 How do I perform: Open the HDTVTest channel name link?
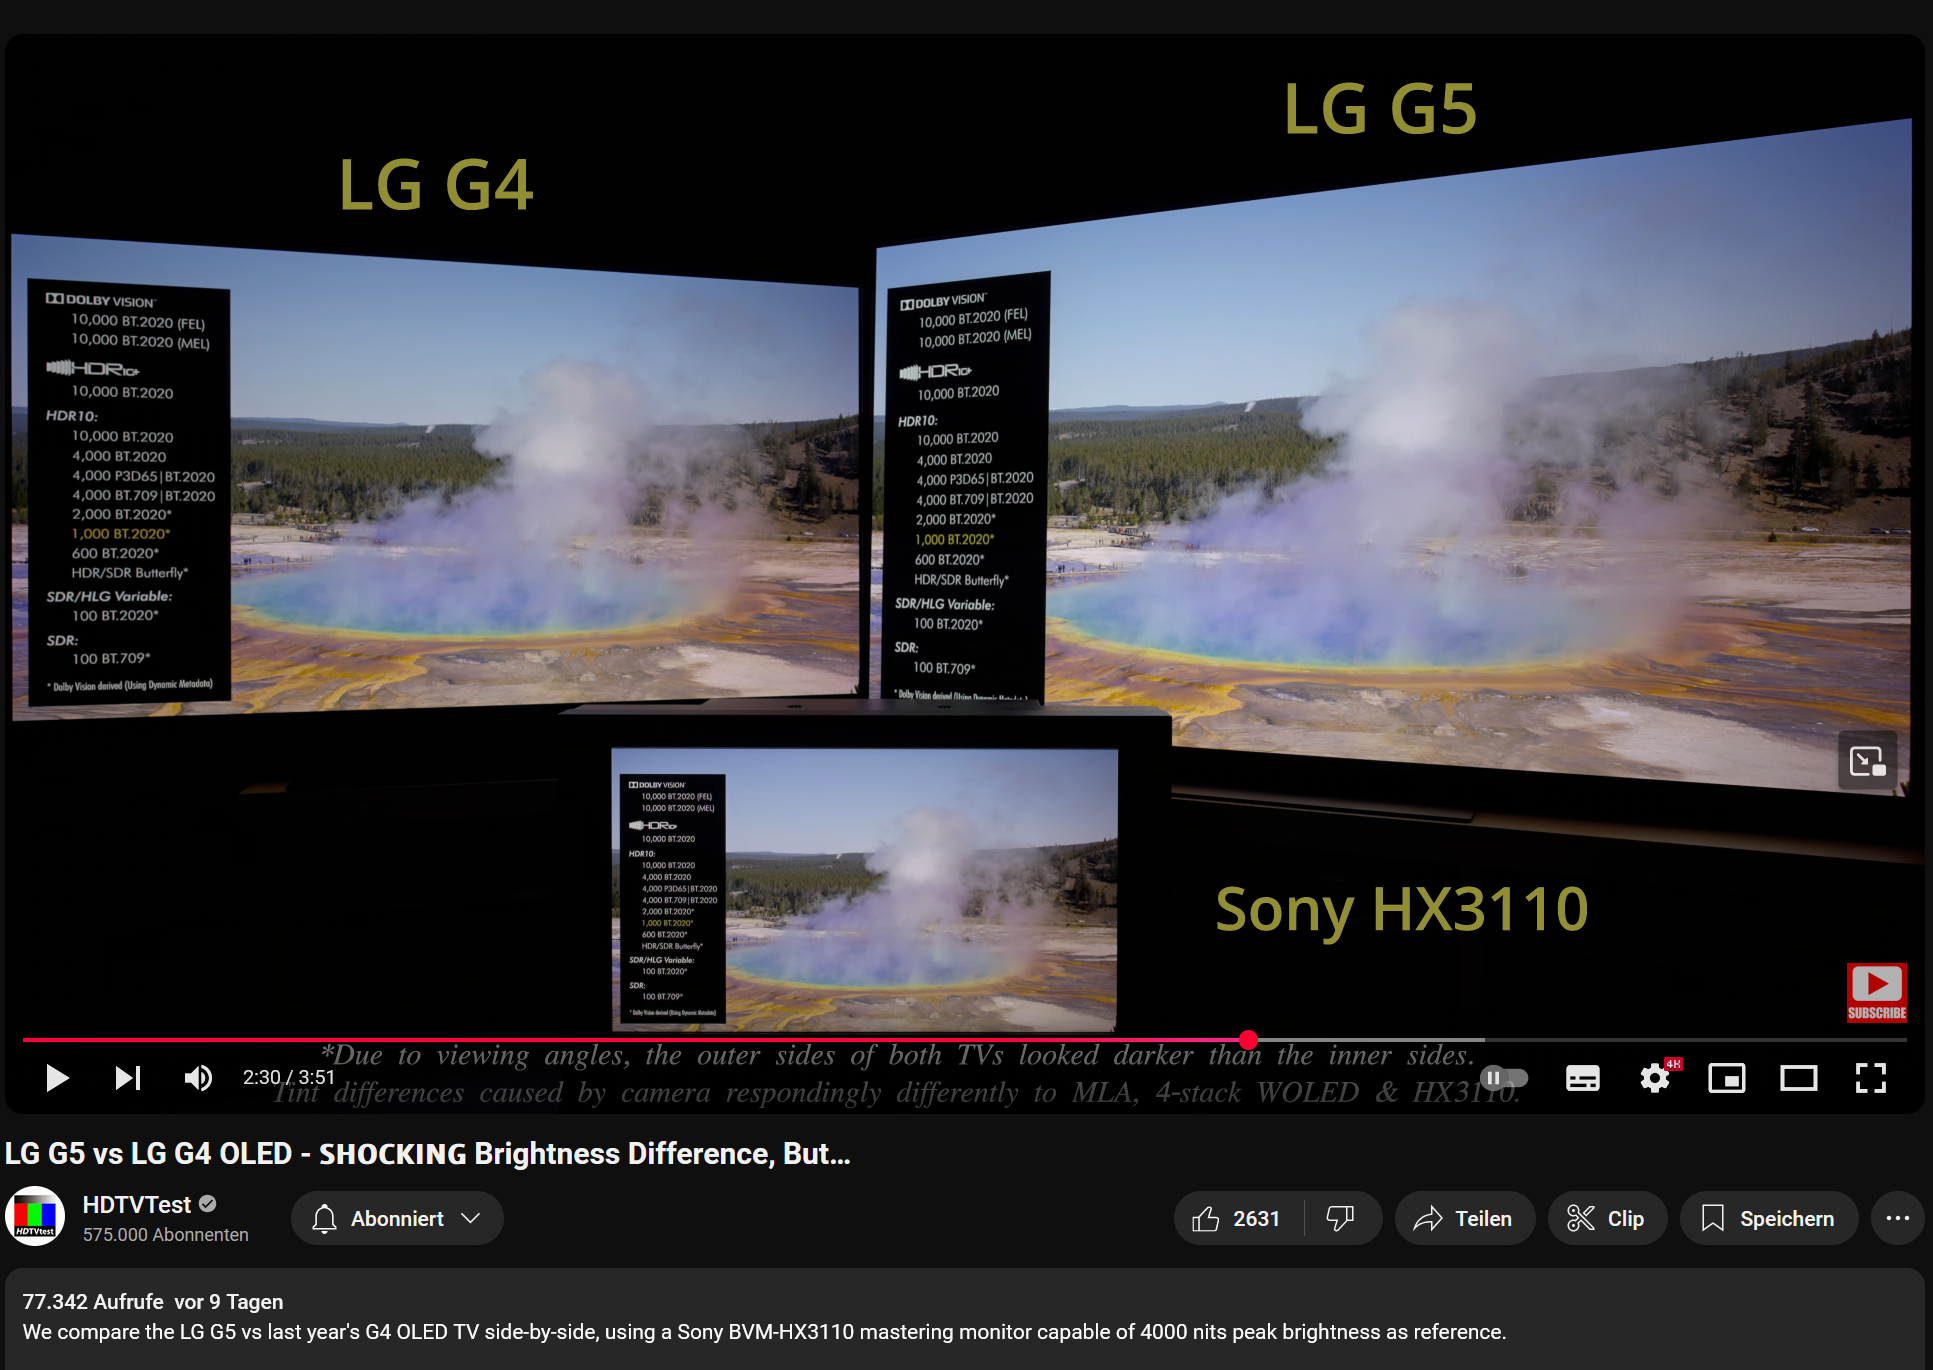pyautogui.click(x=137, y=1204)
